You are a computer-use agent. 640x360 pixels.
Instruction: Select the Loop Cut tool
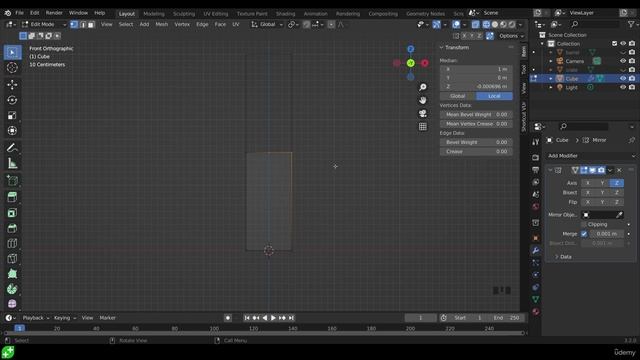[12, 243]
